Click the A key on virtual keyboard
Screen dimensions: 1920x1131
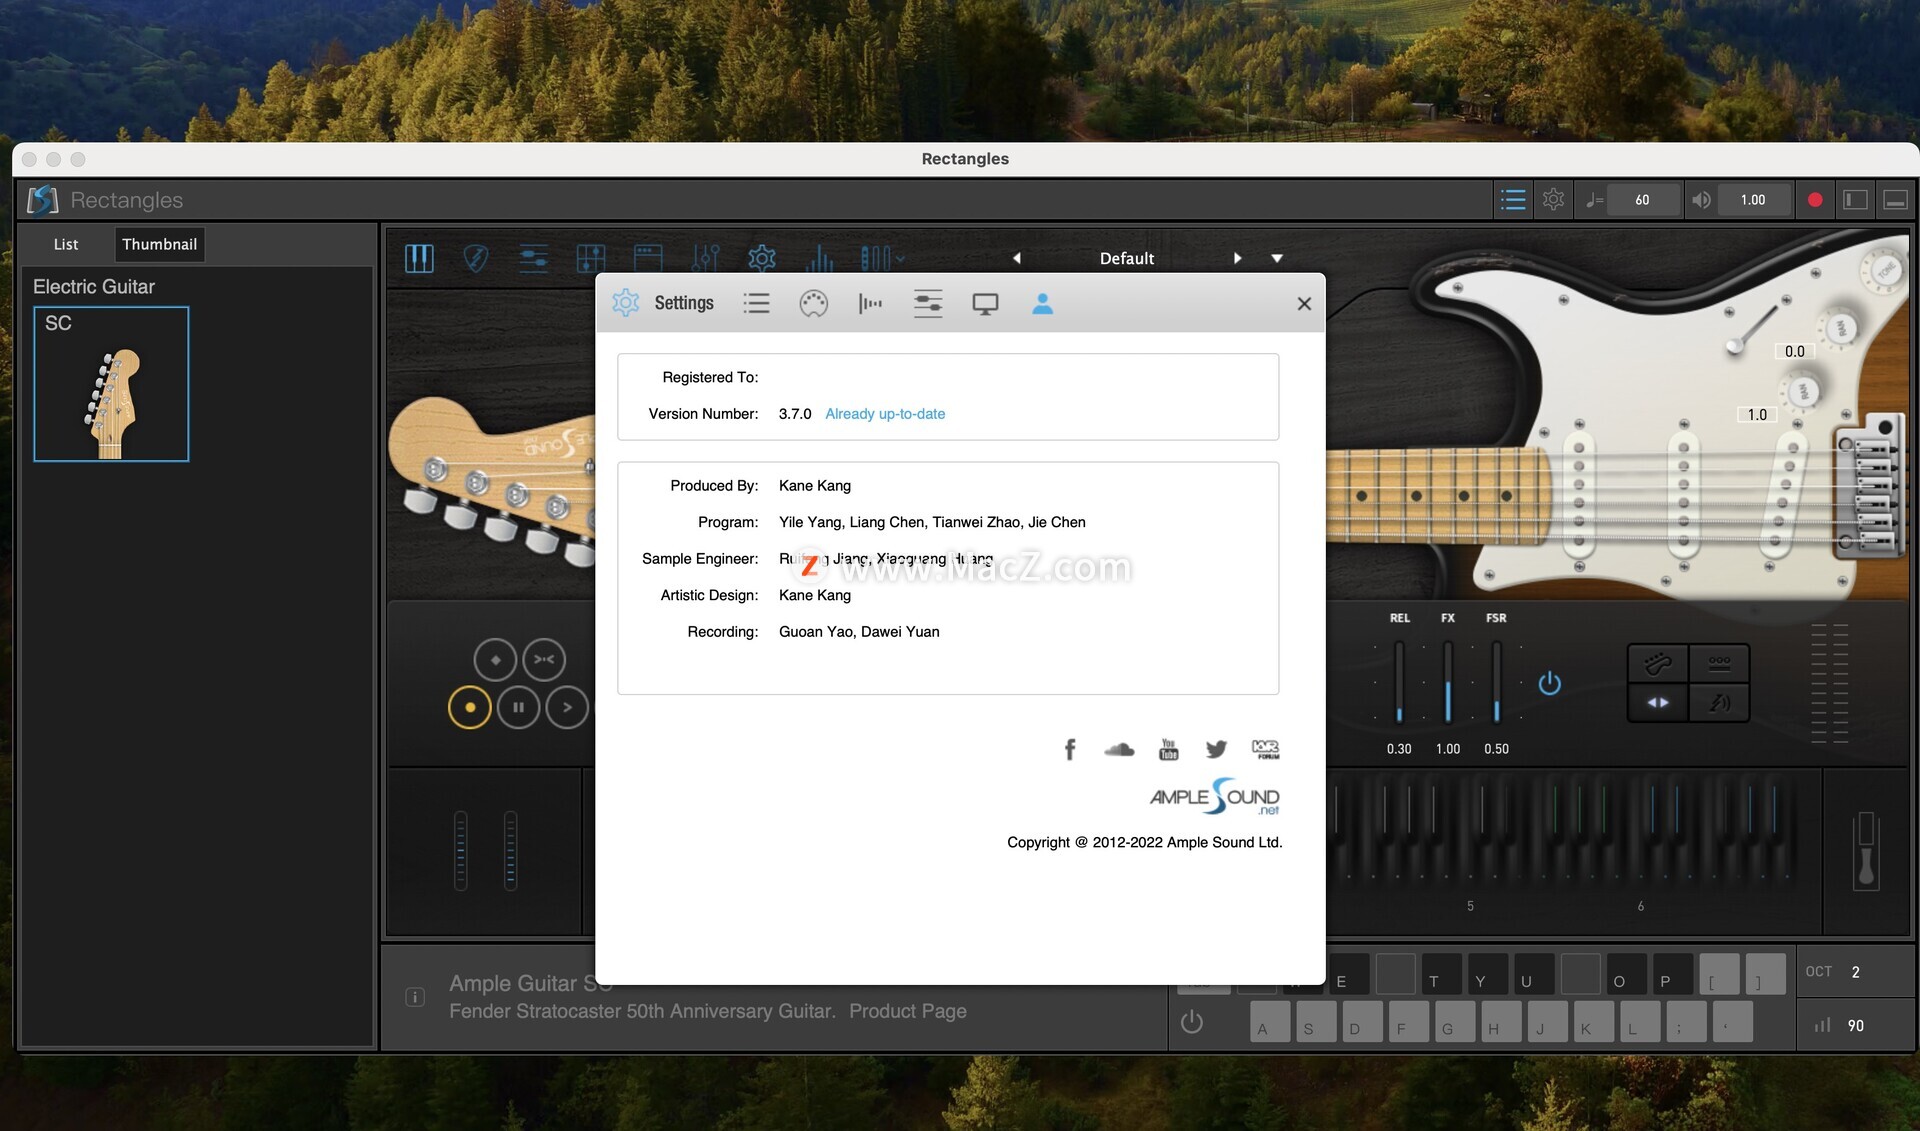[1270, 1022]
